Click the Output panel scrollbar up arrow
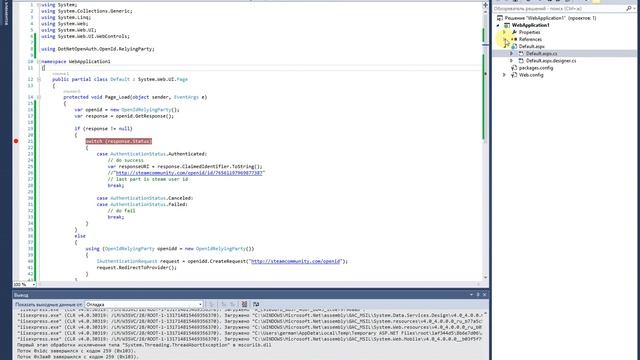The image size is (640, 360). pos(486,314)
